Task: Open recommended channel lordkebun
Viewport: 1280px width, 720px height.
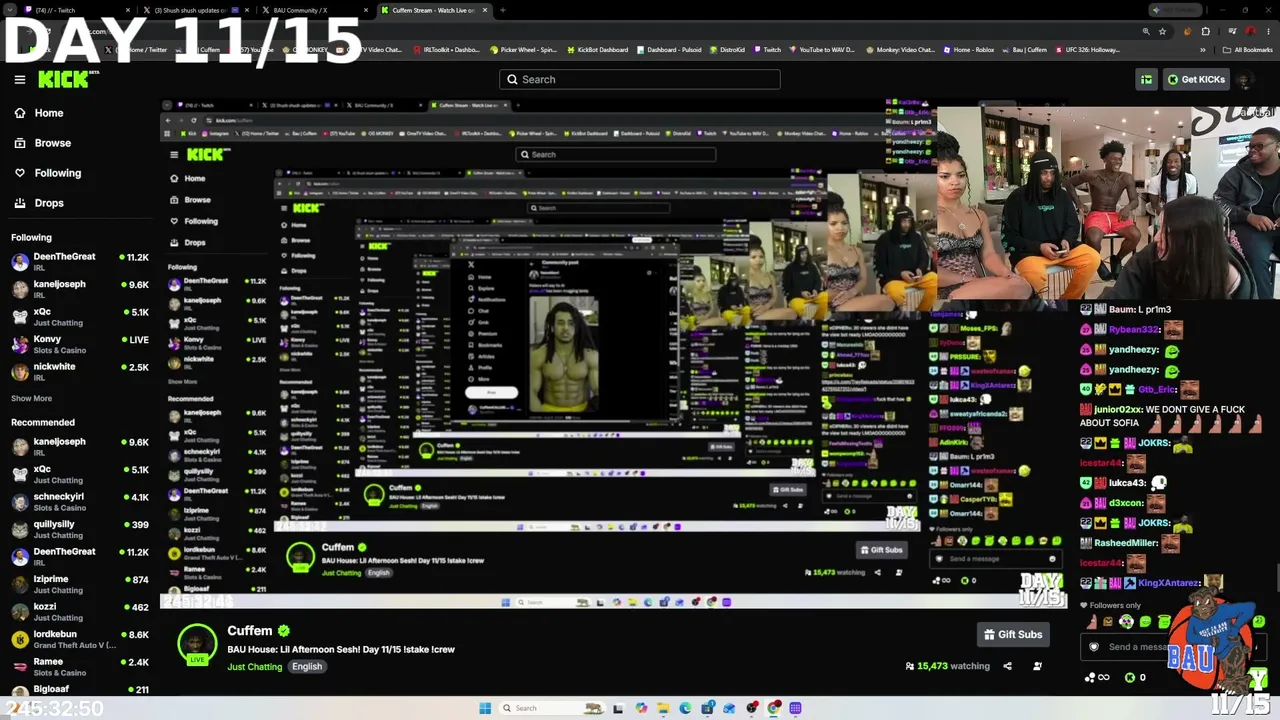Action: click(x=80, y=639)
